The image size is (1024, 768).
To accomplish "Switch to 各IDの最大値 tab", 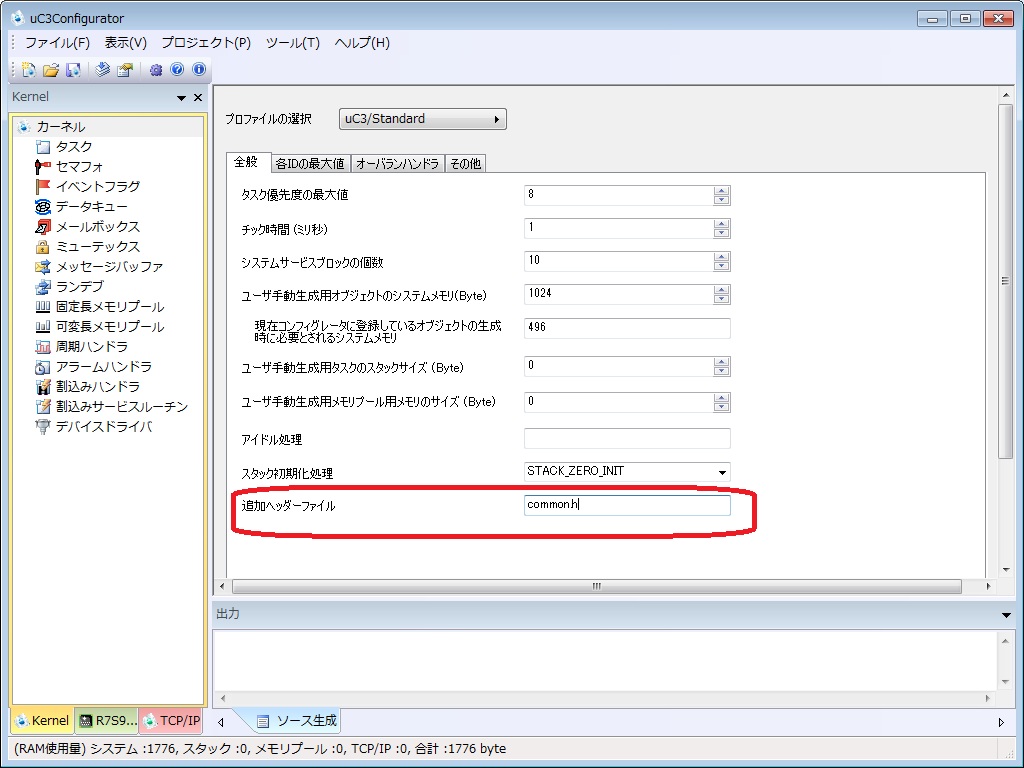I will tap(309, 163).
